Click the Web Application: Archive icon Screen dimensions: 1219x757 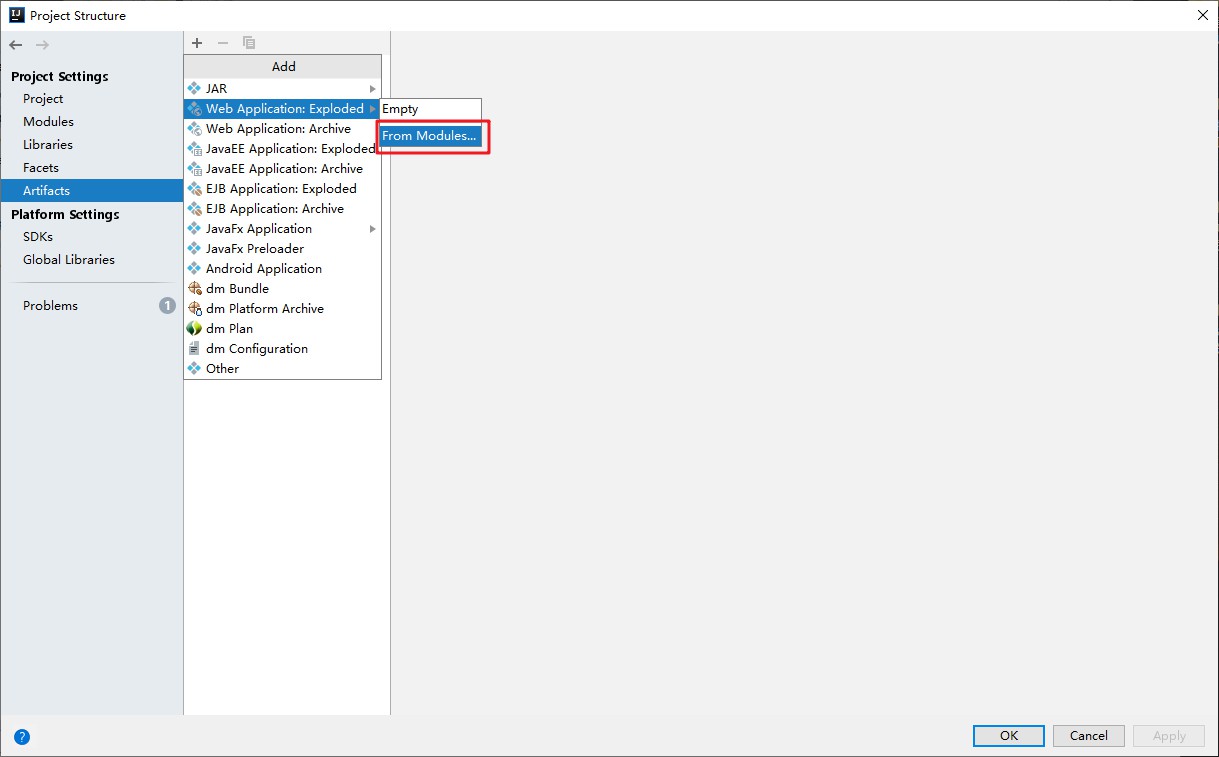194,129
